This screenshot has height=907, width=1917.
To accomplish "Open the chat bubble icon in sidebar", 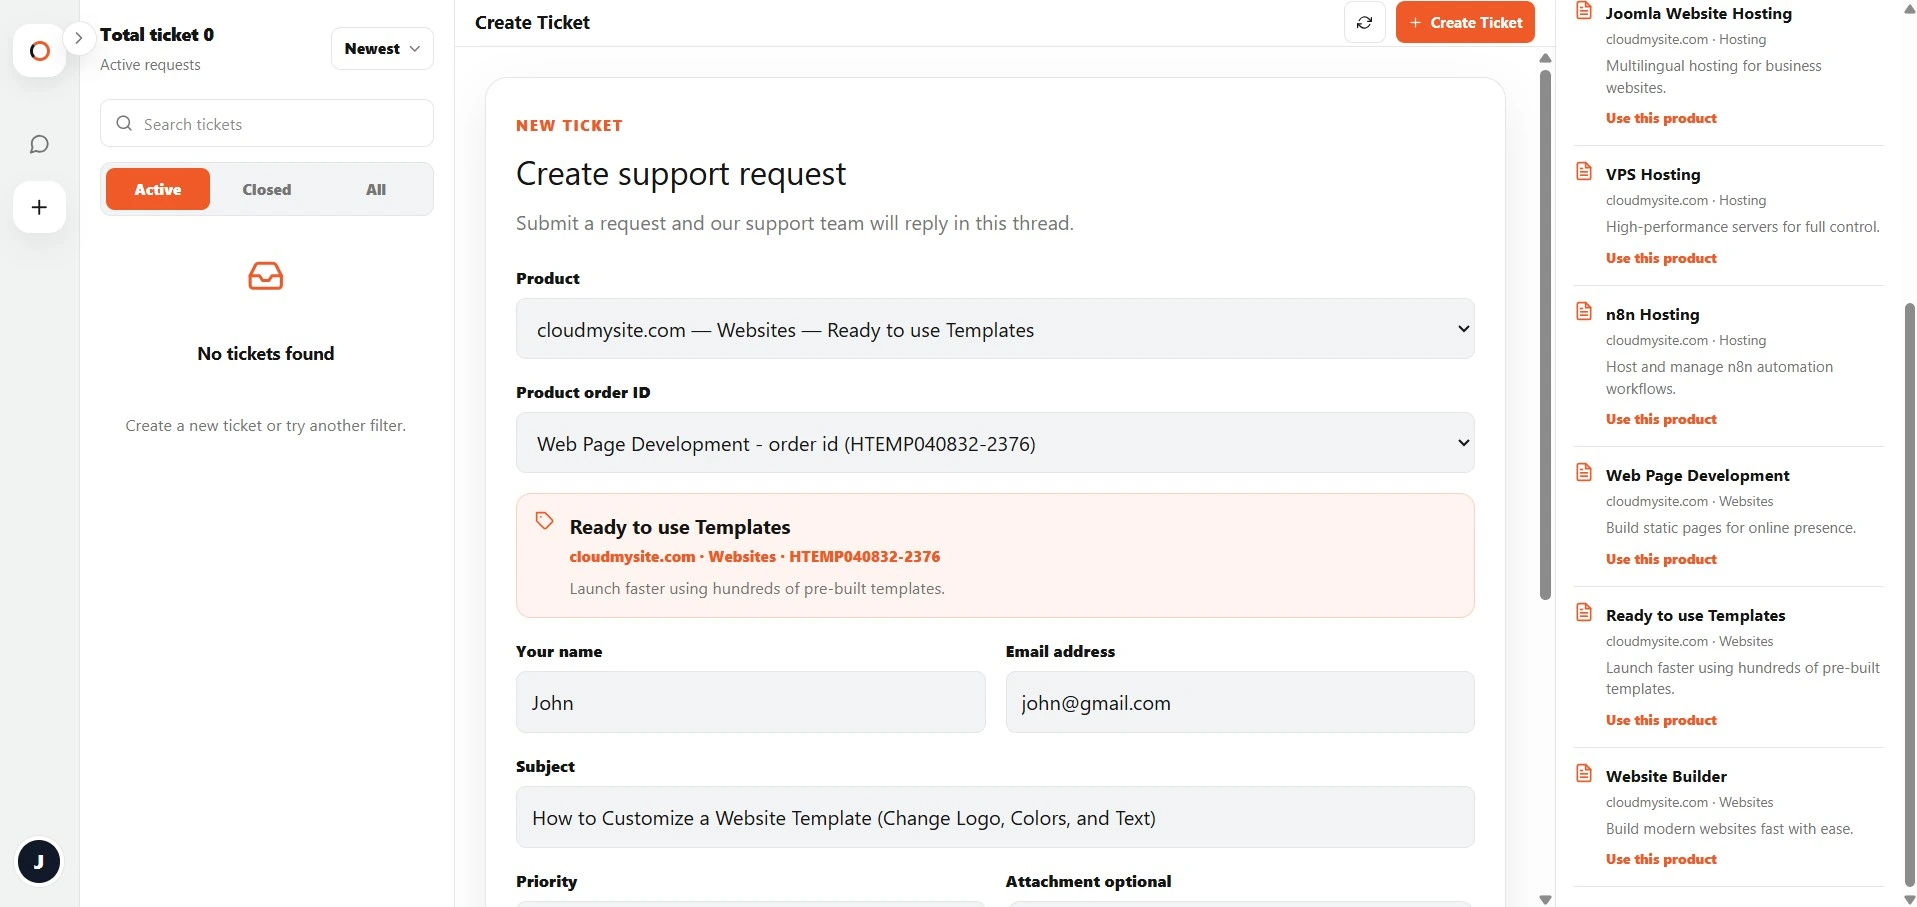I will [x=39, y=145].
